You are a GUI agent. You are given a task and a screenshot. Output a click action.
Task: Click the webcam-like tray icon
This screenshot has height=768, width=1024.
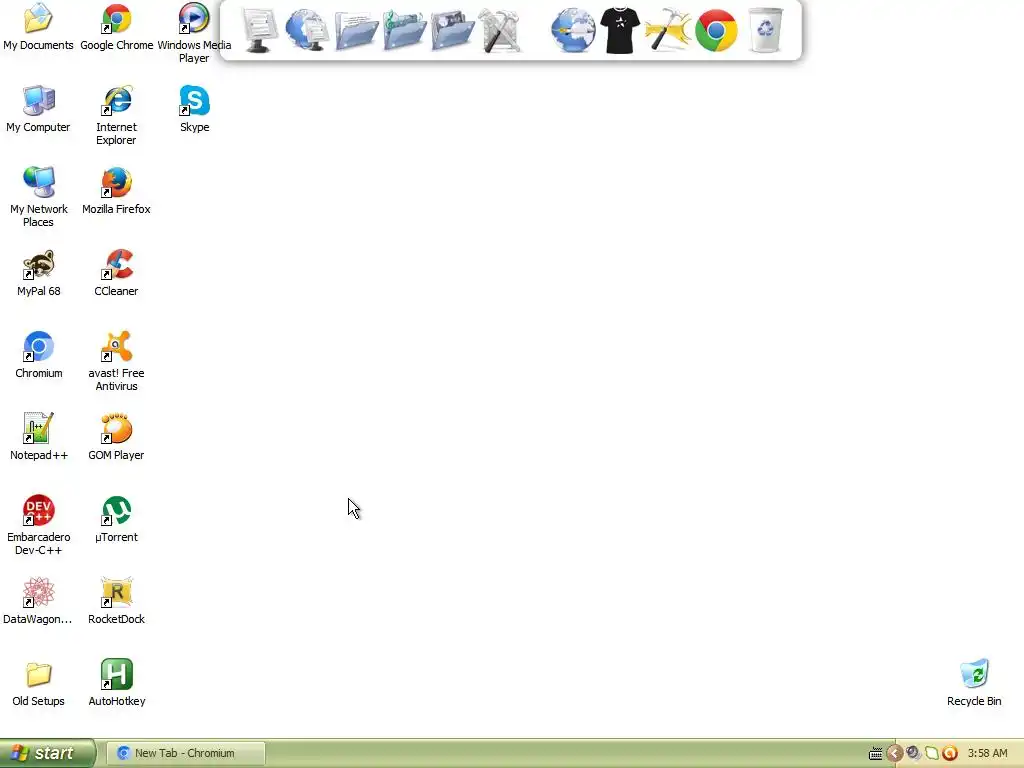[914, 754]
